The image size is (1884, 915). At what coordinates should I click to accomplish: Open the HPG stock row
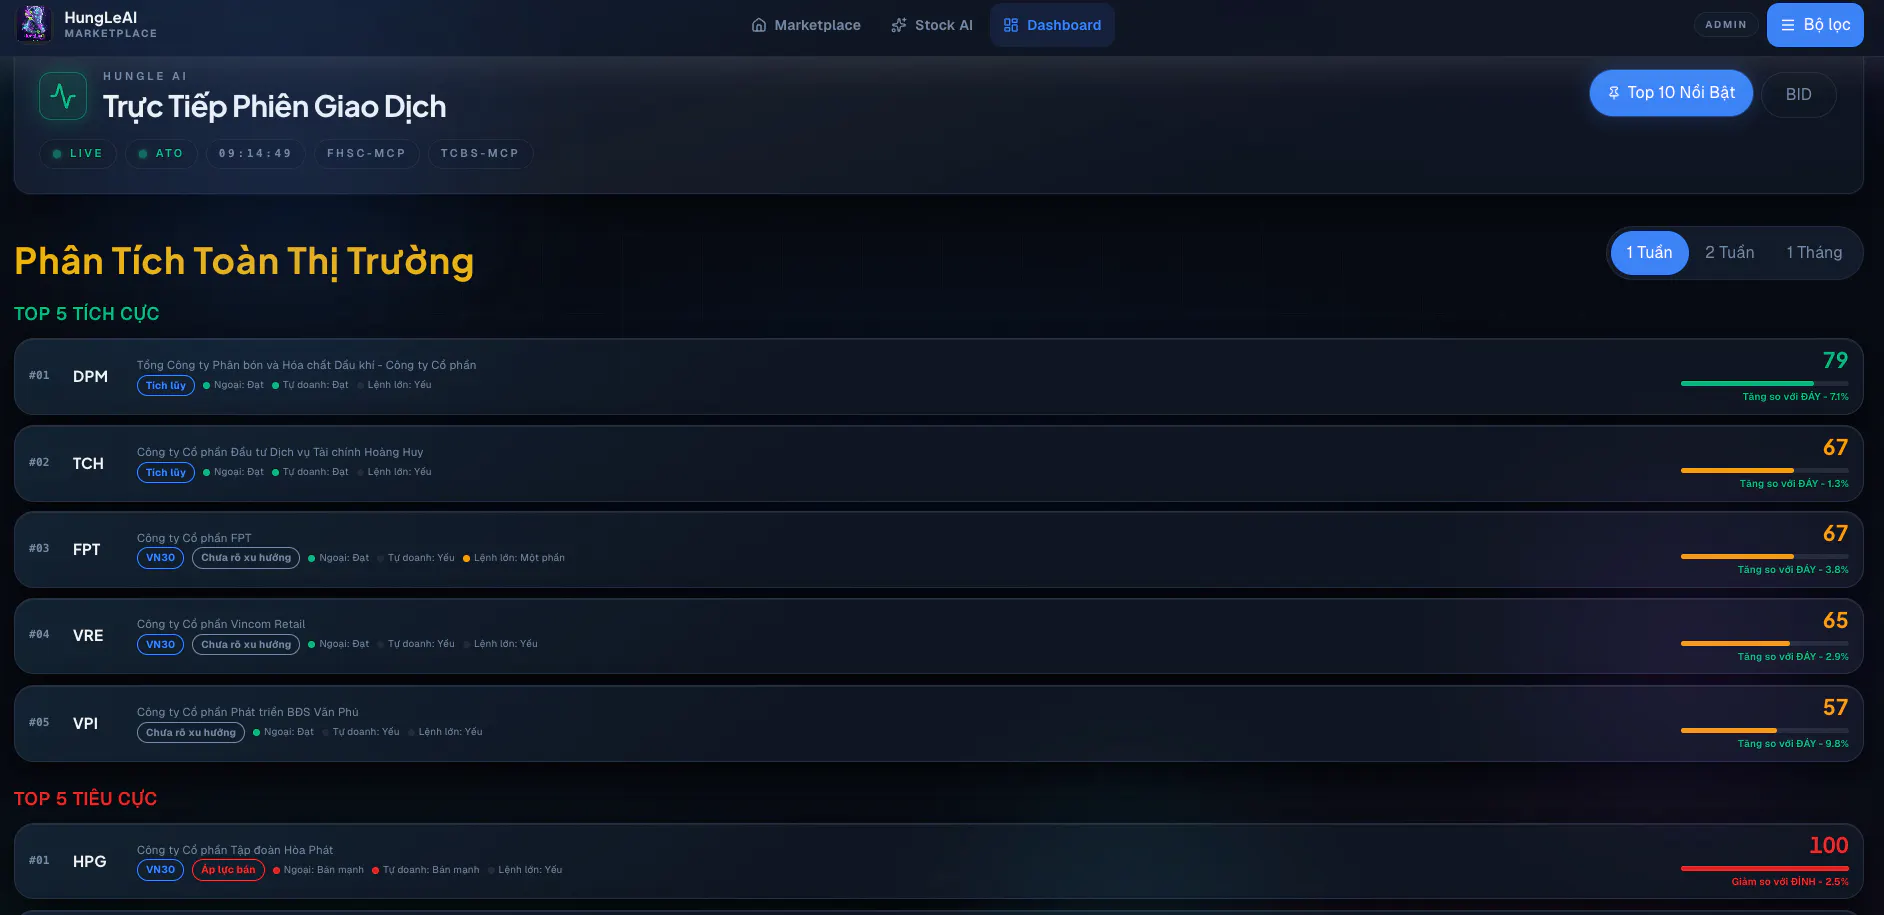[x=938, y=862]
